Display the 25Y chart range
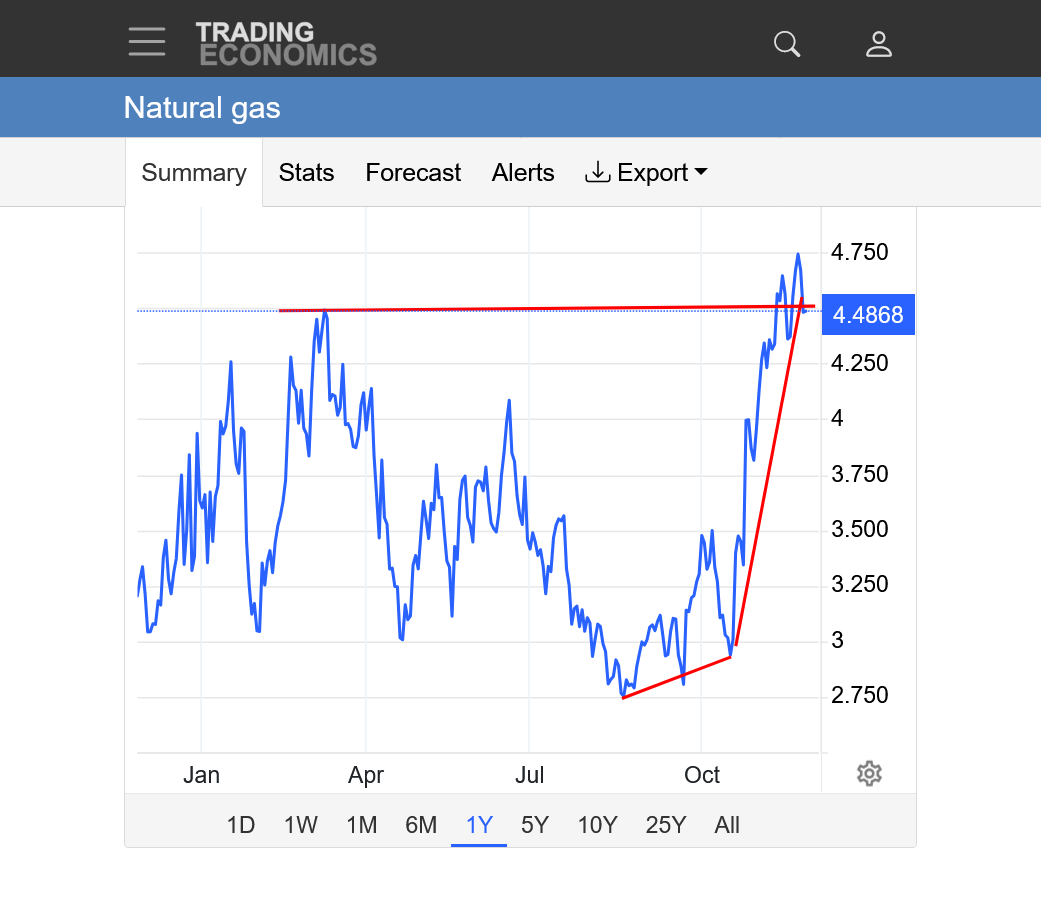Viewport: 1041px width, 901px height. (665, 825)
